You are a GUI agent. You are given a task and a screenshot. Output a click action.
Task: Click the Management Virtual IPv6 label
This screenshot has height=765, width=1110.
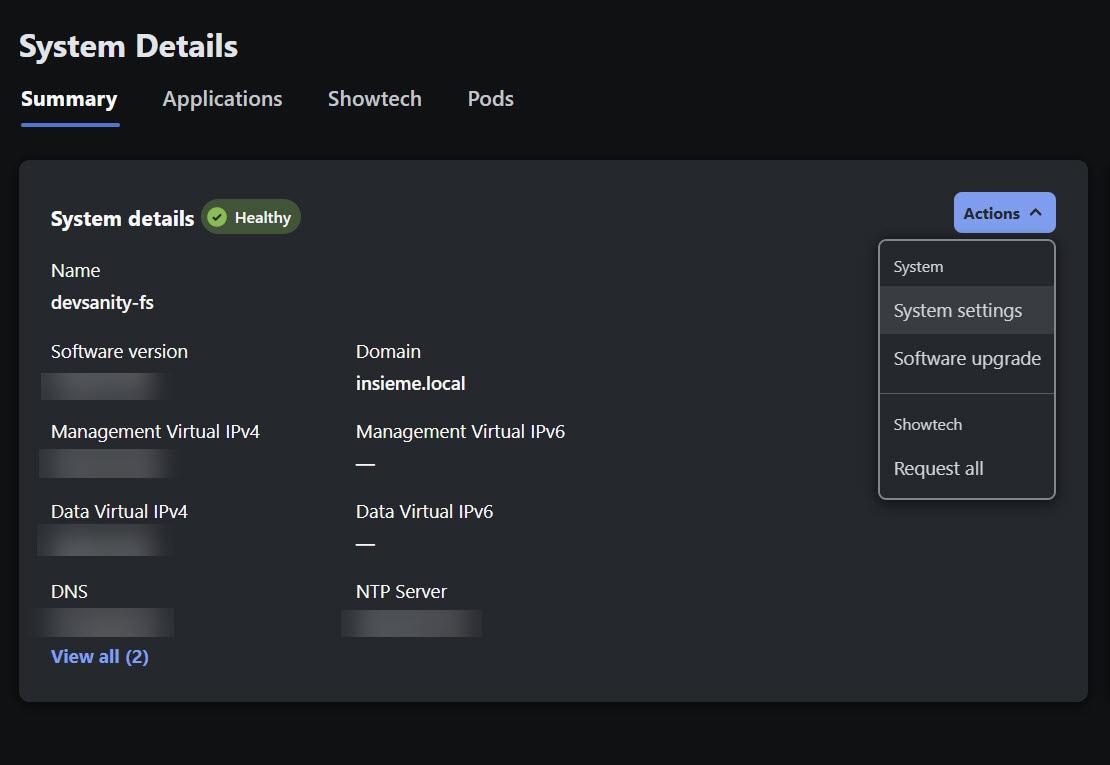click(460, 432)
